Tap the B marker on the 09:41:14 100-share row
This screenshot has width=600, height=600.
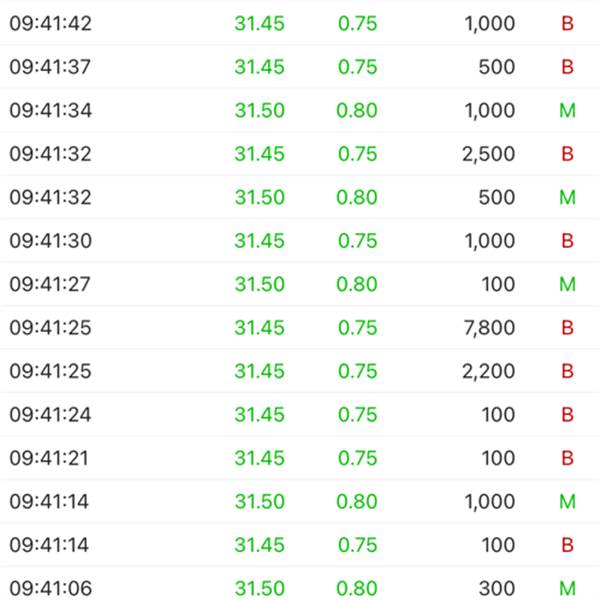point(567,545)
